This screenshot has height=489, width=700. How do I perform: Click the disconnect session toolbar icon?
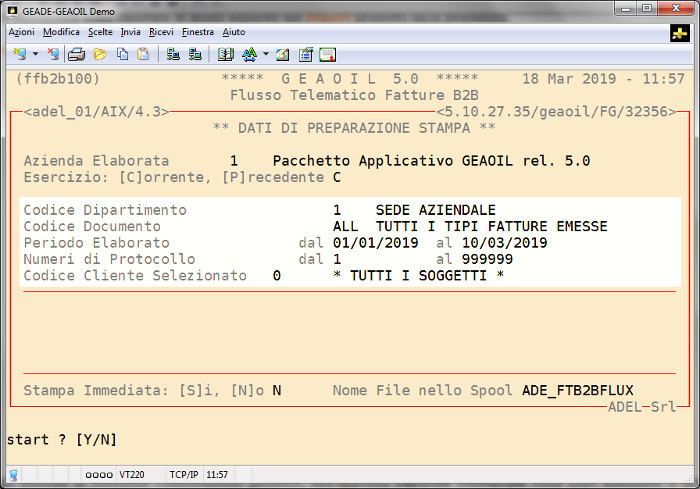52,54
